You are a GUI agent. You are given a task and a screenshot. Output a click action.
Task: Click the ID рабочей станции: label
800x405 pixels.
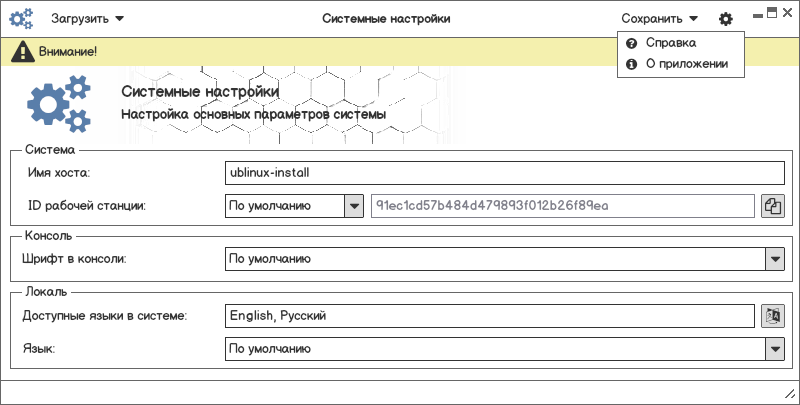pyautogui.click(x=87, y=206)
